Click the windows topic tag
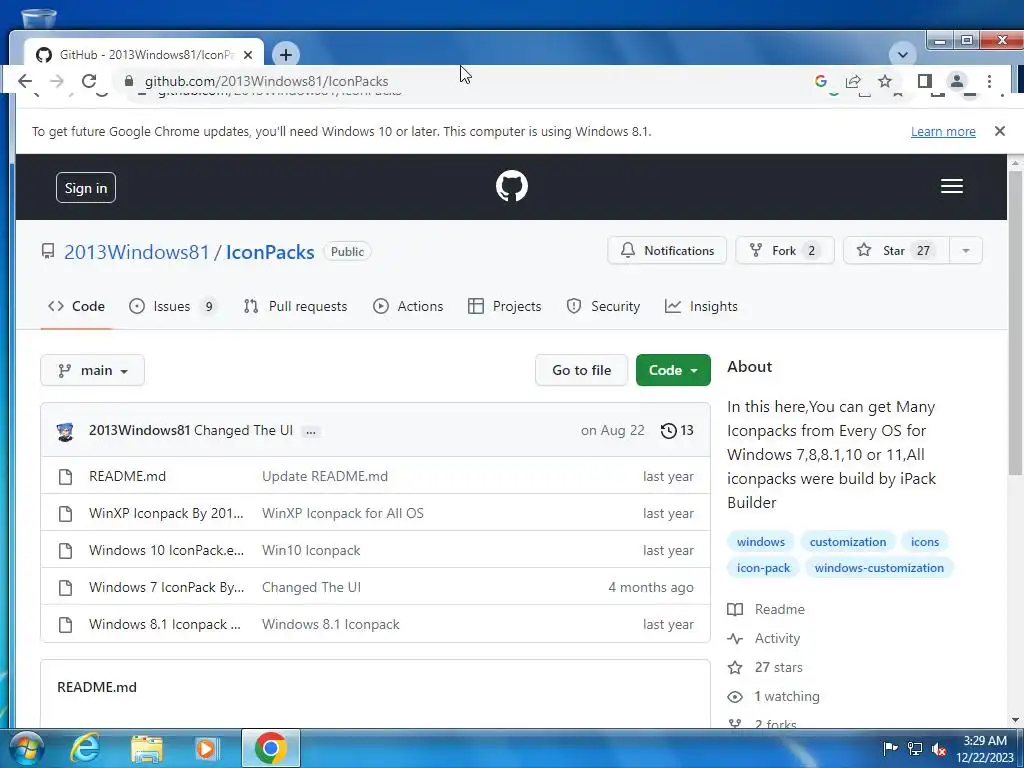 click(761, 542)
